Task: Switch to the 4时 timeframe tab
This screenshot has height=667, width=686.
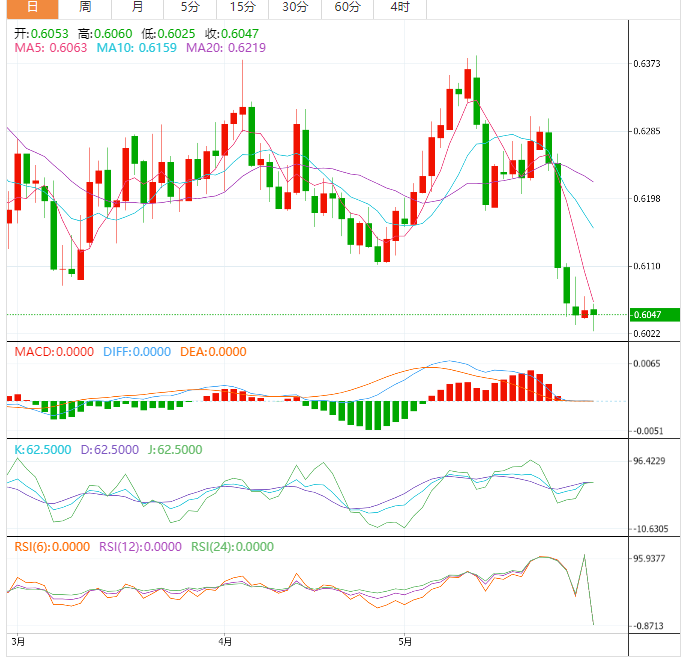Action: 399,8
